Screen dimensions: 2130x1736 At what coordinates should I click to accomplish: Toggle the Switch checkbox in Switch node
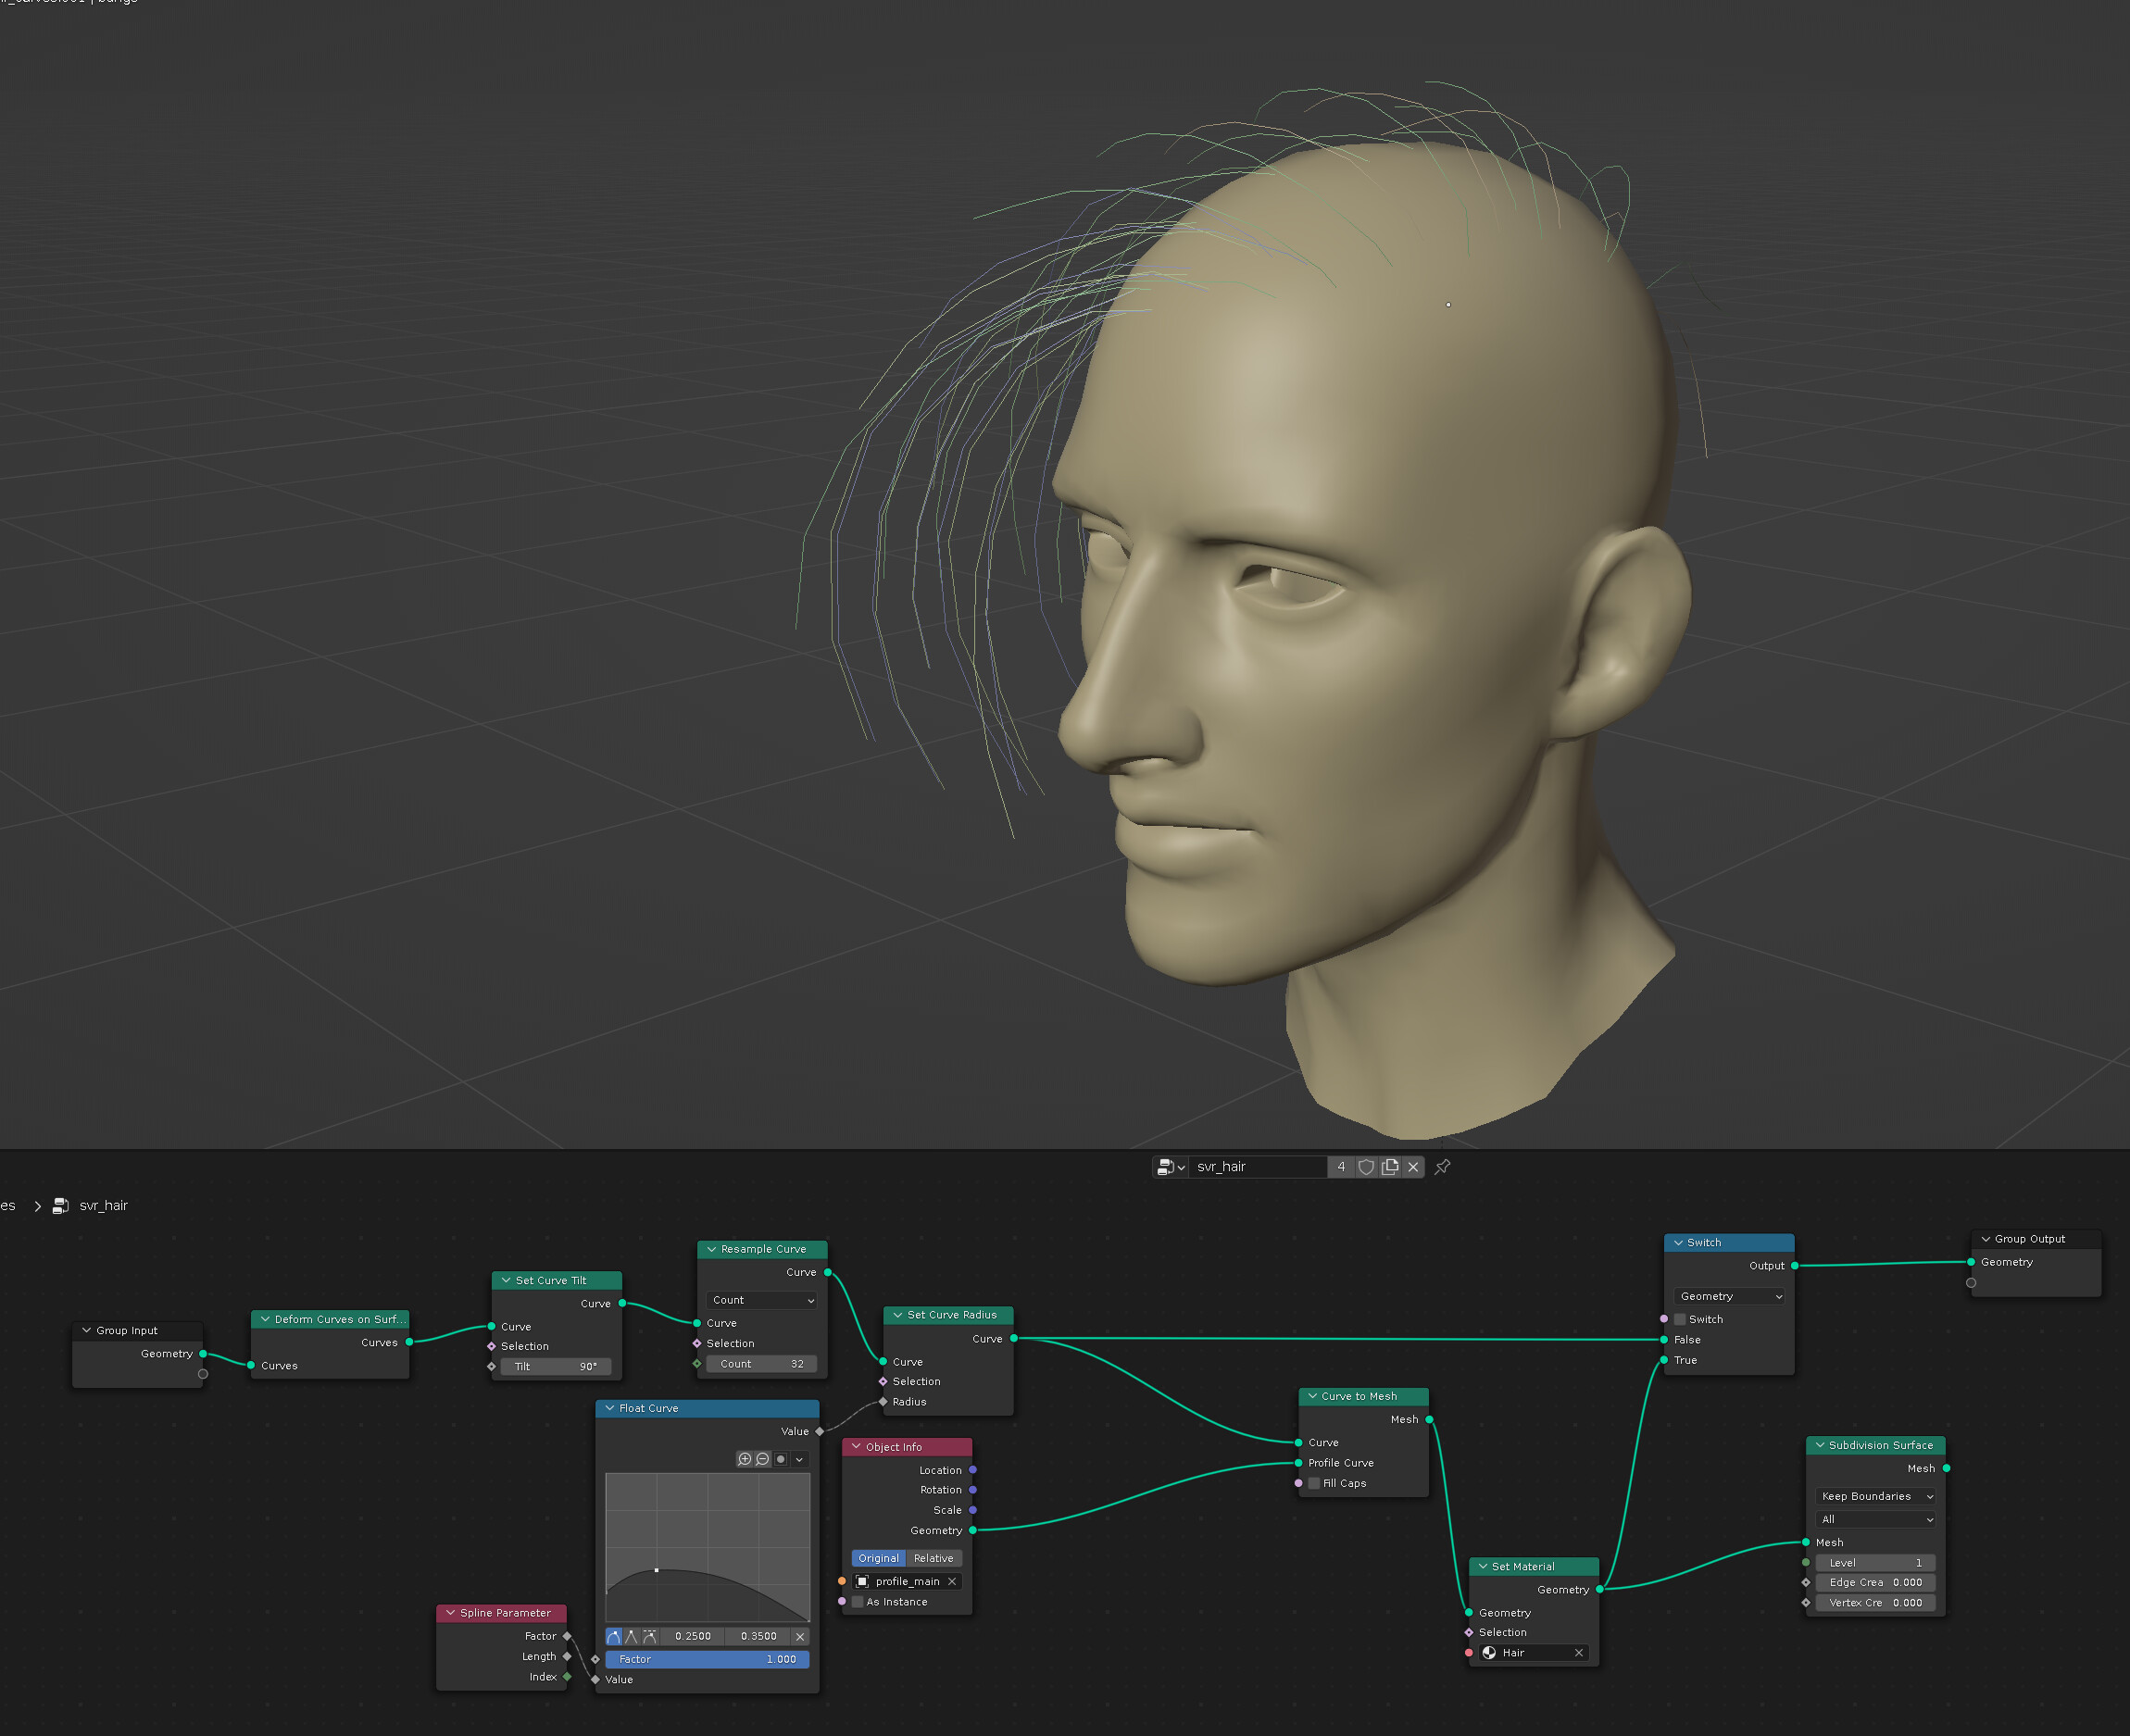[x=1680, y=1320]
